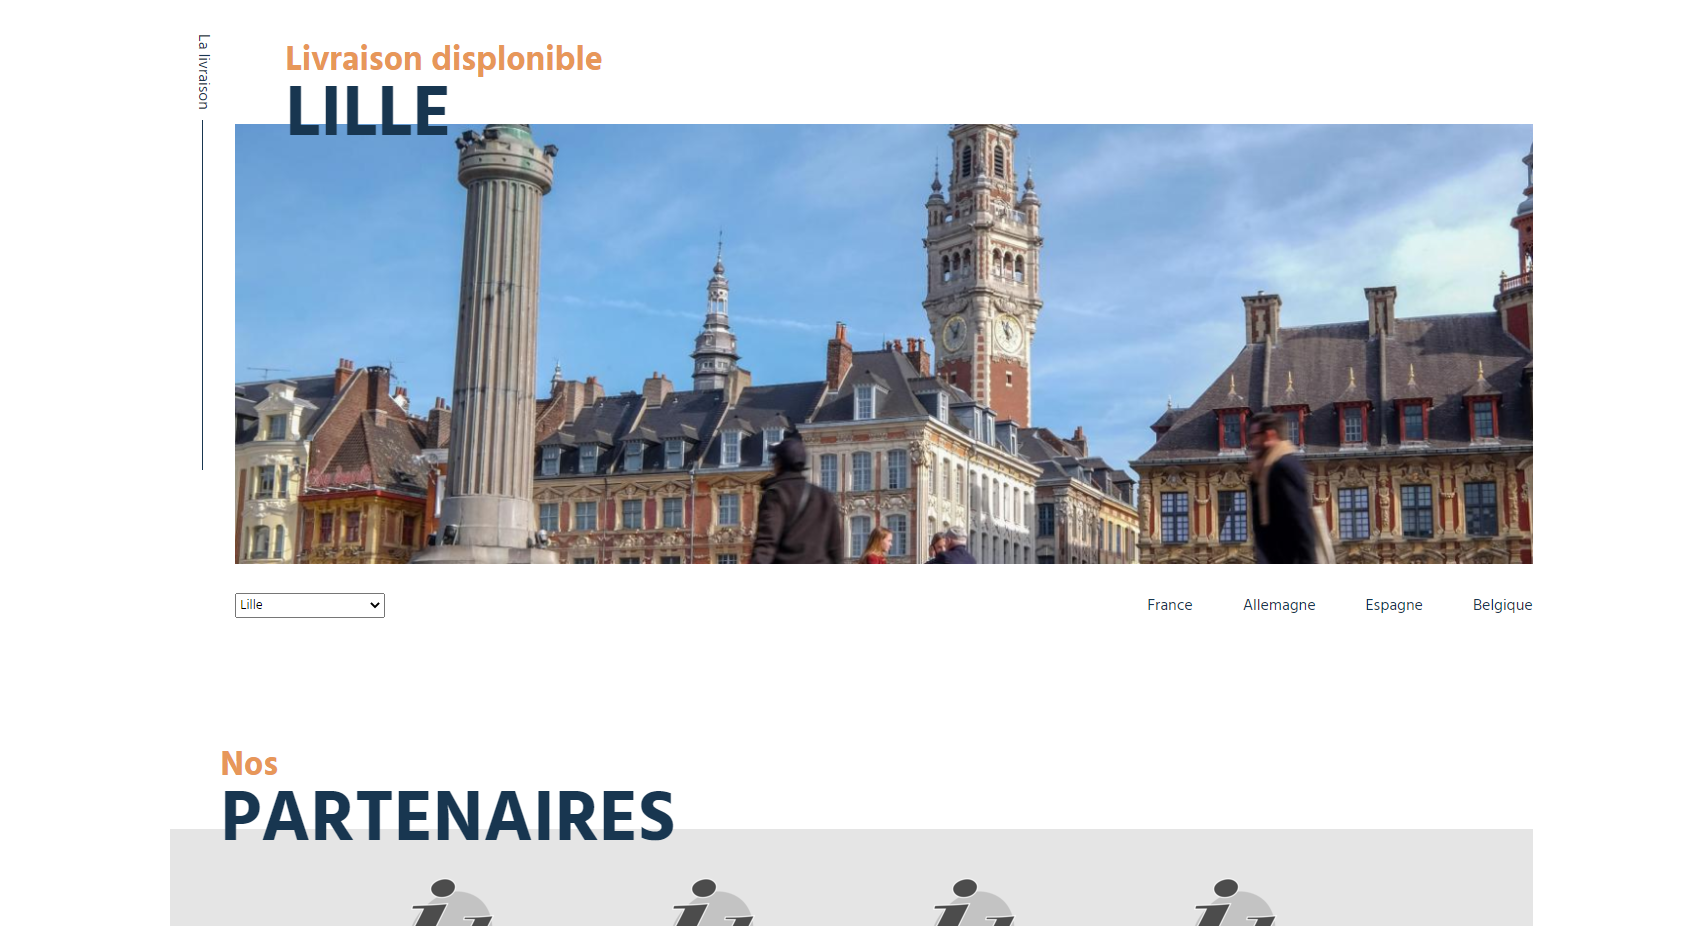The image size is (1703, 926).
Task: Click the second partner logo icon
Action: point(713,903)
